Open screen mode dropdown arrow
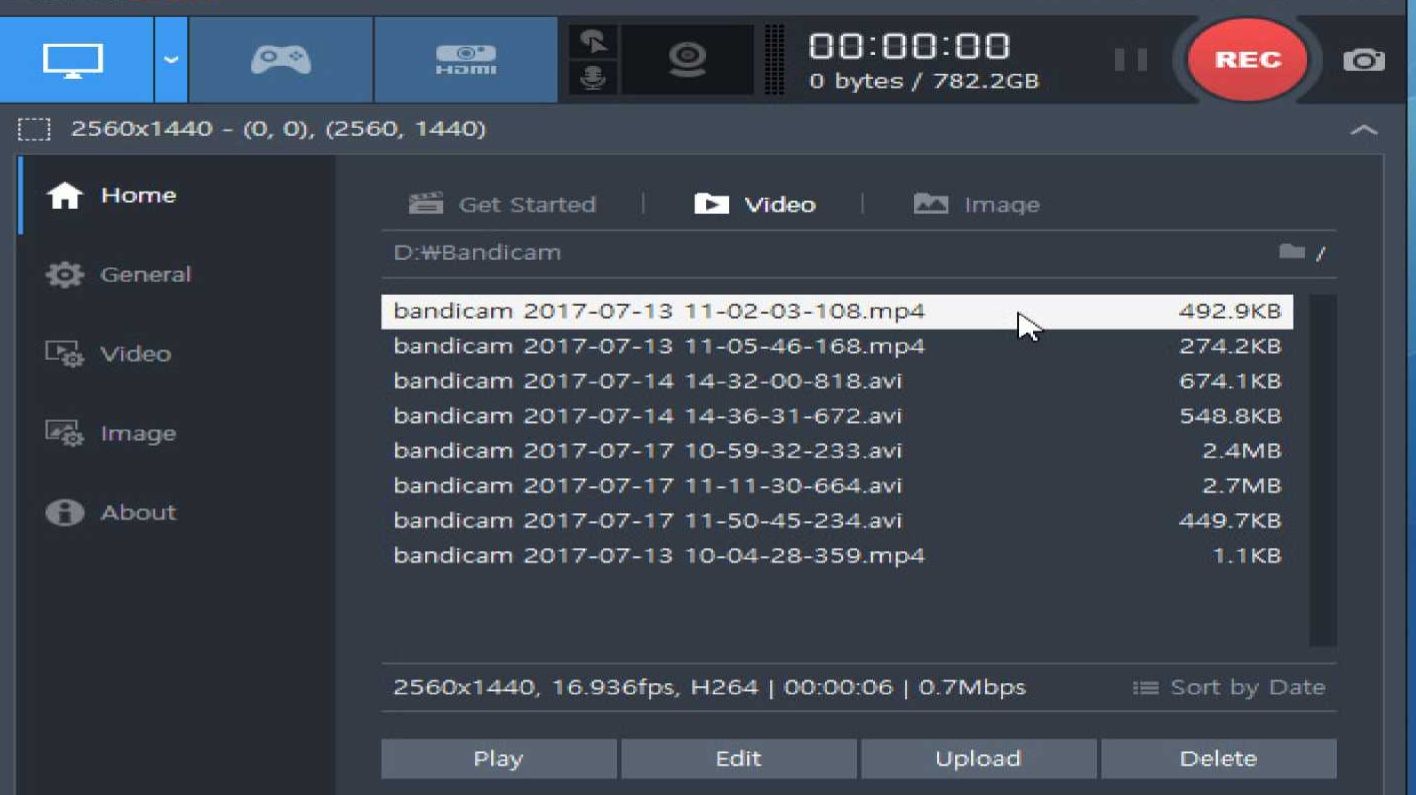Image resolution: width=1416 pixels, height=795 pixels. tap(171, 59)
